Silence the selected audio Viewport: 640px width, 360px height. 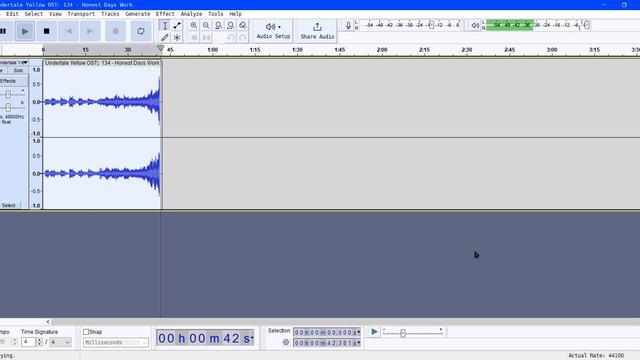point(206,38)
